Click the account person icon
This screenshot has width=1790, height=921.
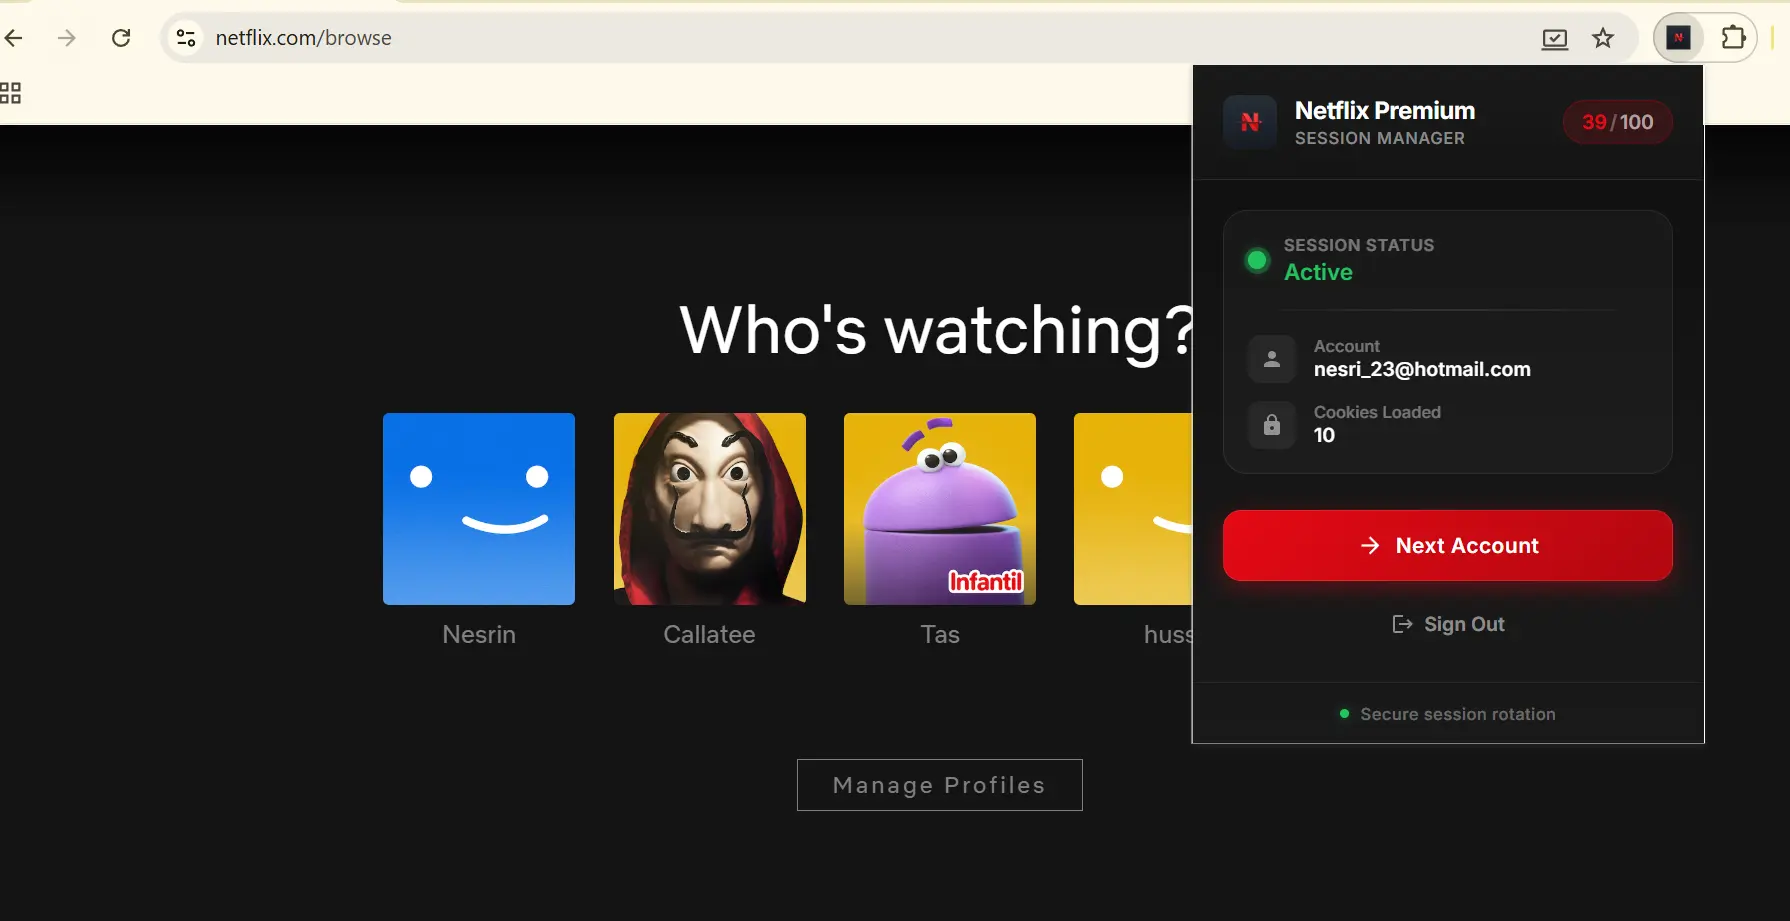pyautogui.click(x=1272, y=359)
